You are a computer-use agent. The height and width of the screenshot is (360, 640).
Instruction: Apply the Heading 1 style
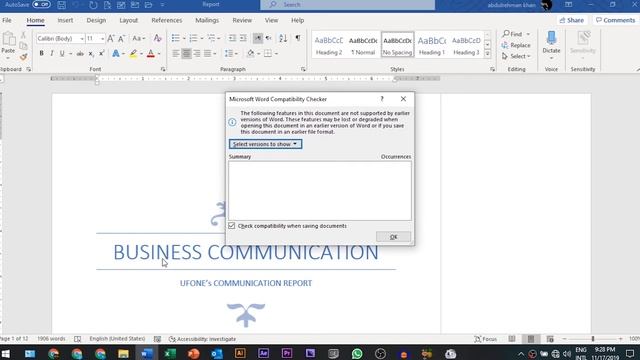point(432,44)
